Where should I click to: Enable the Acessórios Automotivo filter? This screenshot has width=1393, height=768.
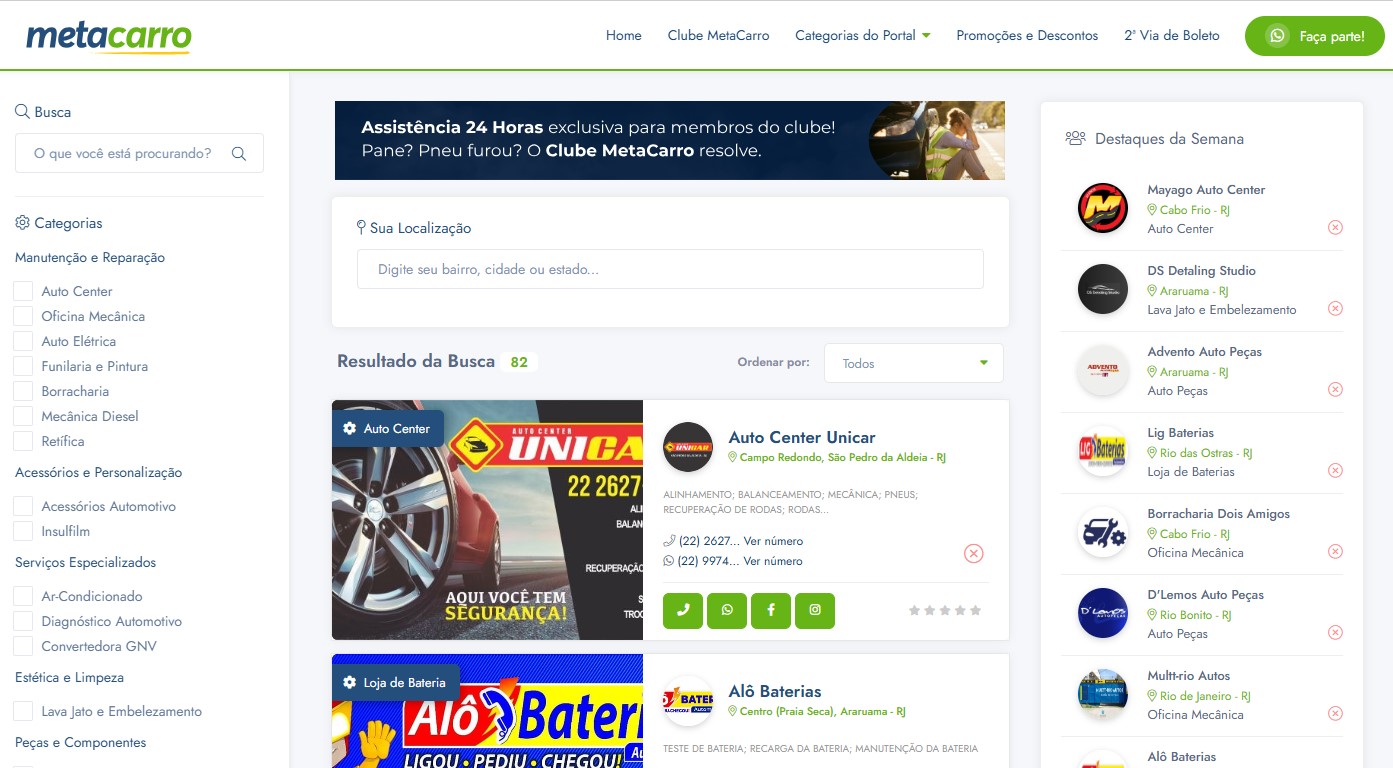(x=23, y=506)
